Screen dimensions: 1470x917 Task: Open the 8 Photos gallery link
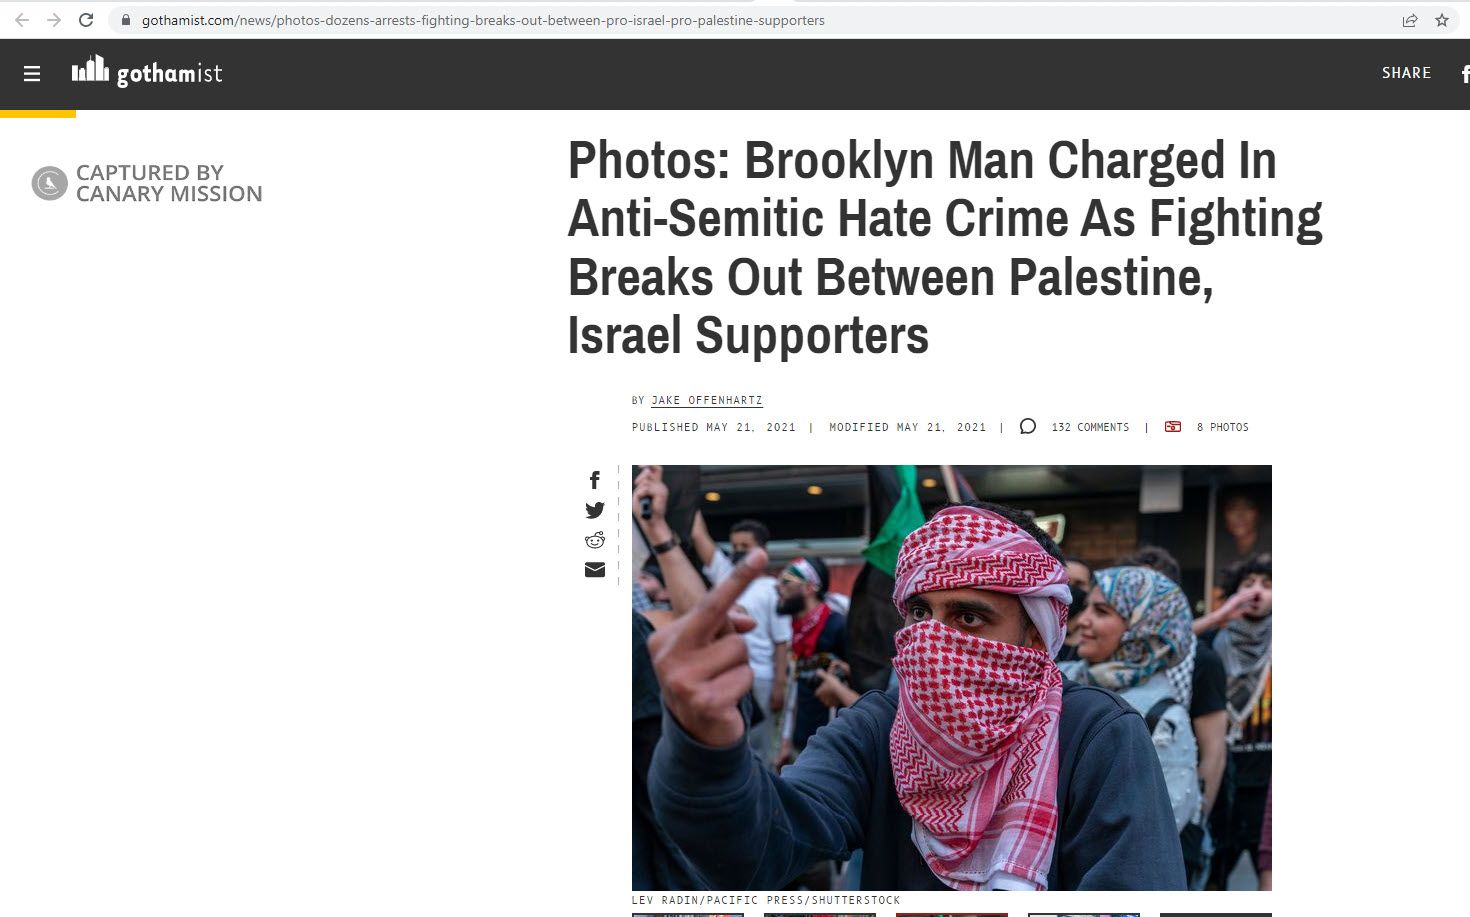pyautogui.click(x=1223, y=427)
